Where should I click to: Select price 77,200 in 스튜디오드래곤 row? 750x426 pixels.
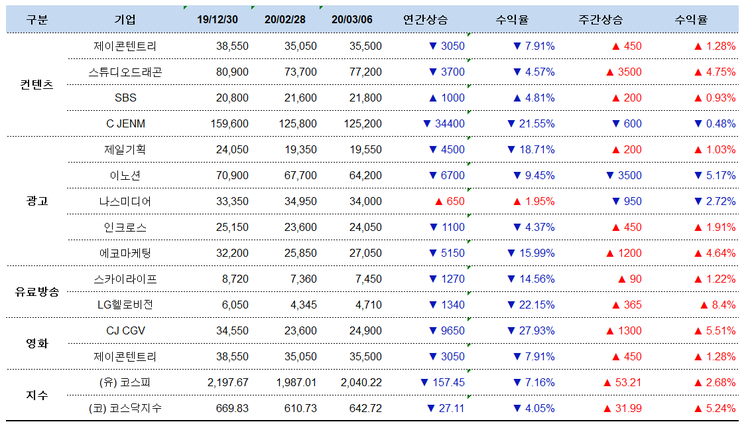point(365,72)
